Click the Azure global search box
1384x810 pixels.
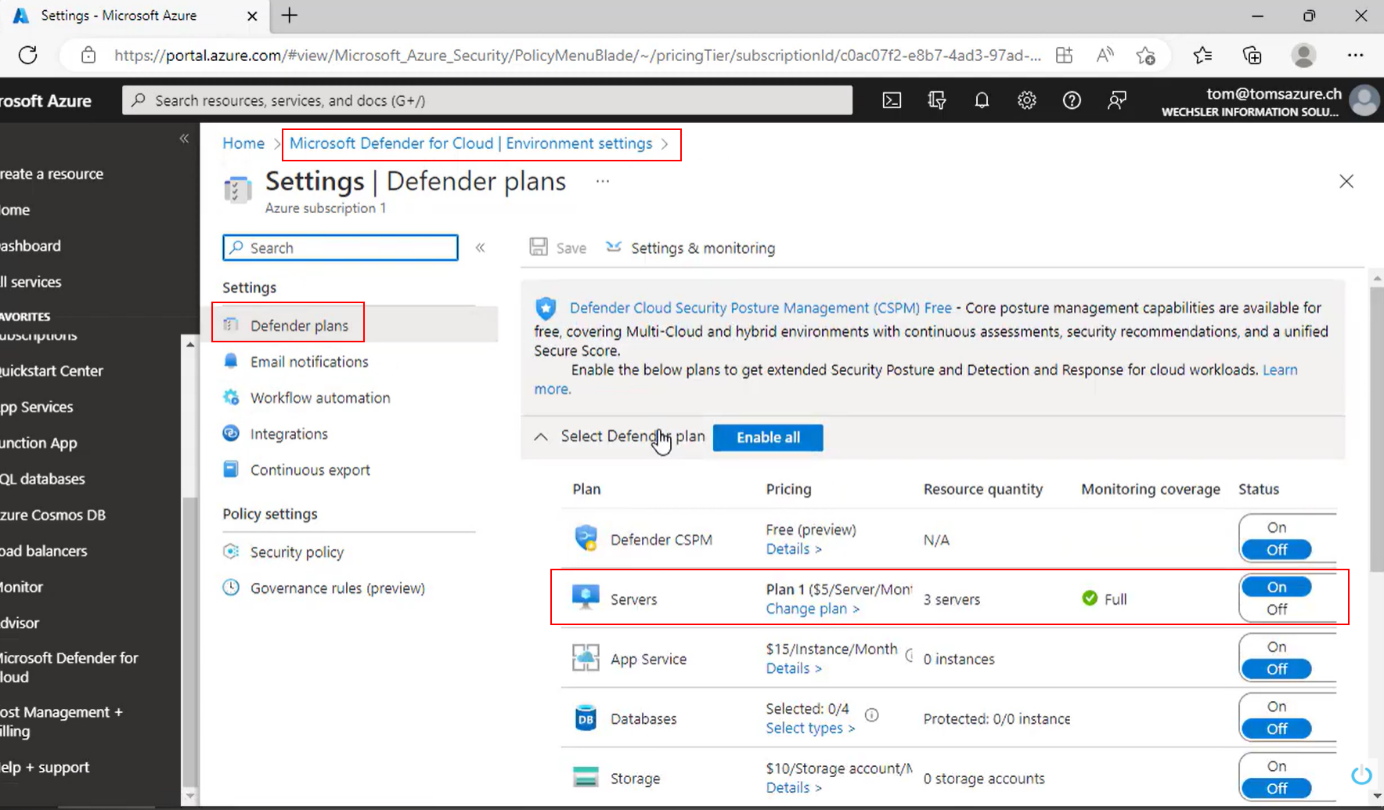[487, 100]
